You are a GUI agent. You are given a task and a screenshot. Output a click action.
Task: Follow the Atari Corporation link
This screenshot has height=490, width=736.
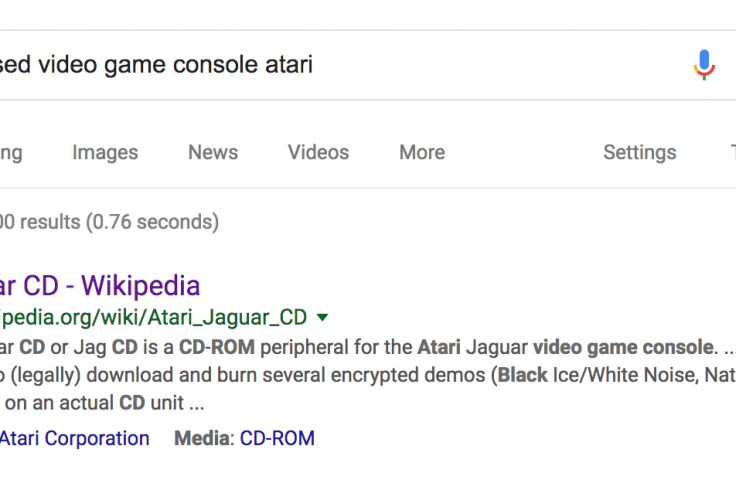click(75, 438)
